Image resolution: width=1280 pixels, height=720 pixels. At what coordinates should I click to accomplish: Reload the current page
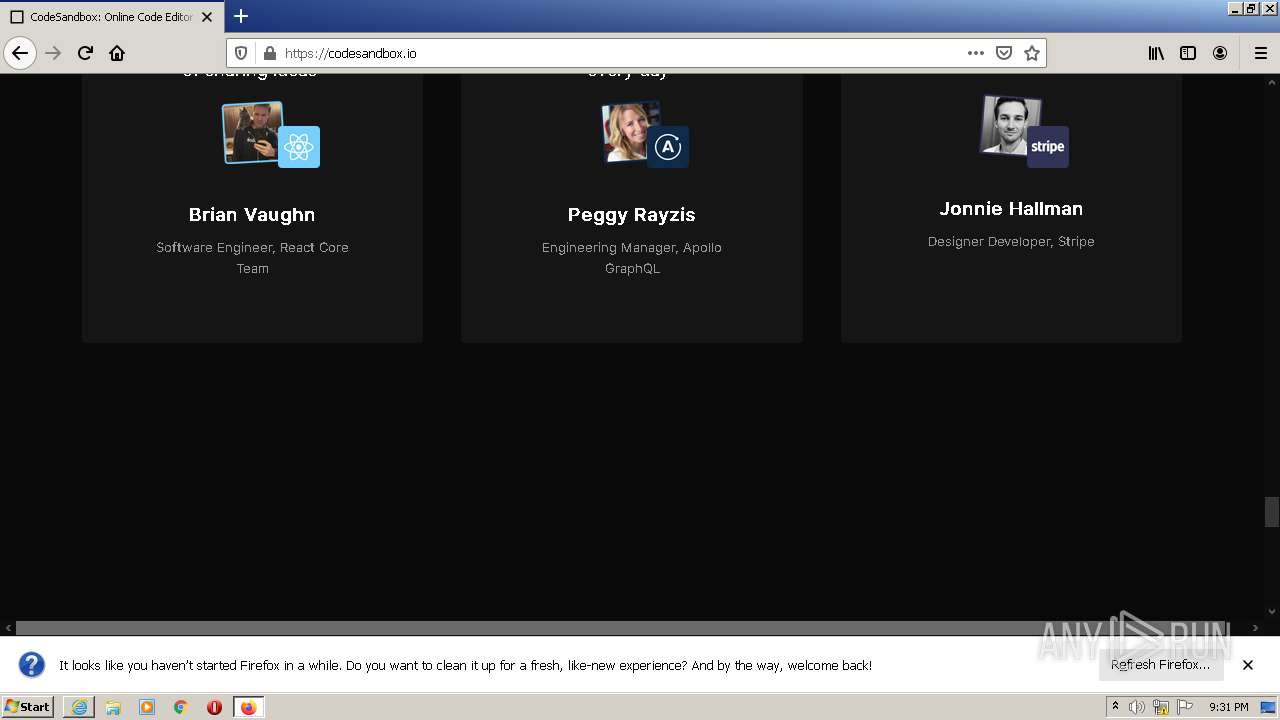[x=85, y=53]
